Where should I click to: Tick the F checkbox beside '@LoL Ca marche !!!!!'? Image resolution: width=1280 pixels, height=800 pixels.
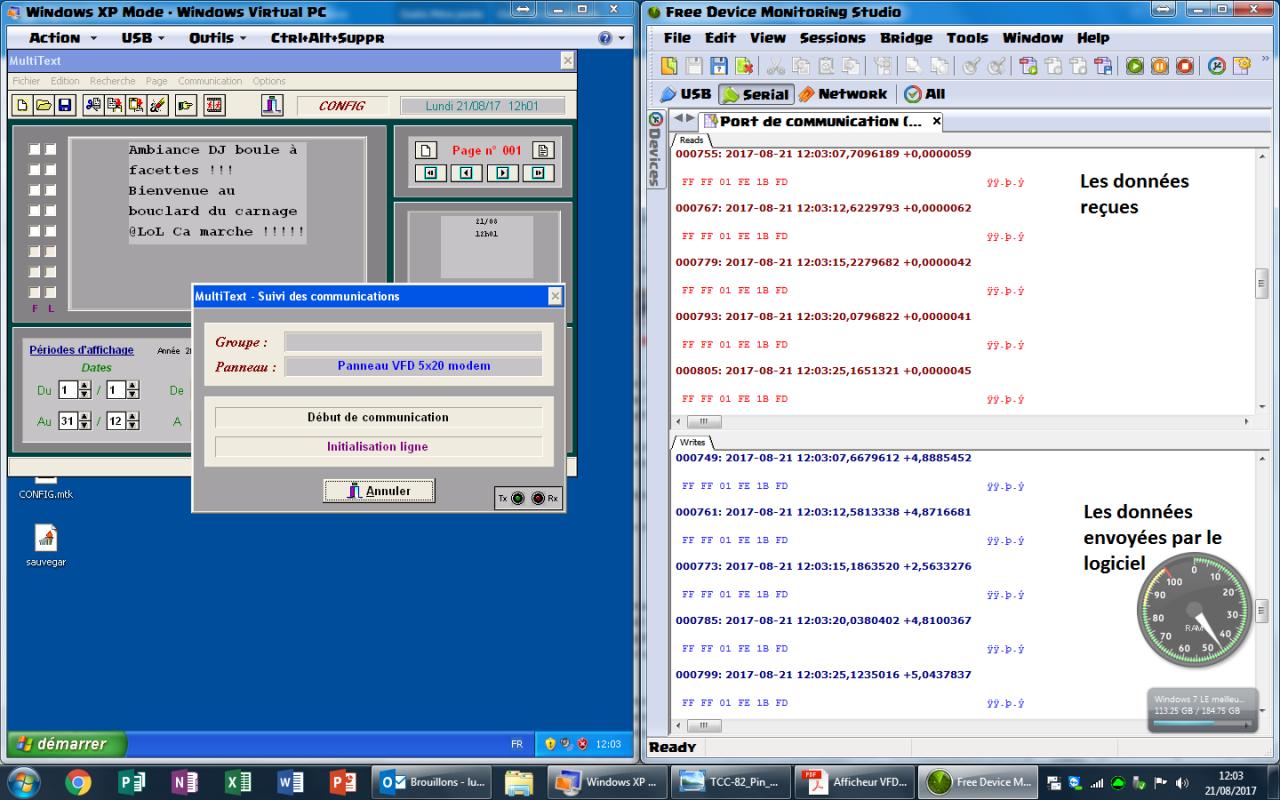[x=34, y=231]
